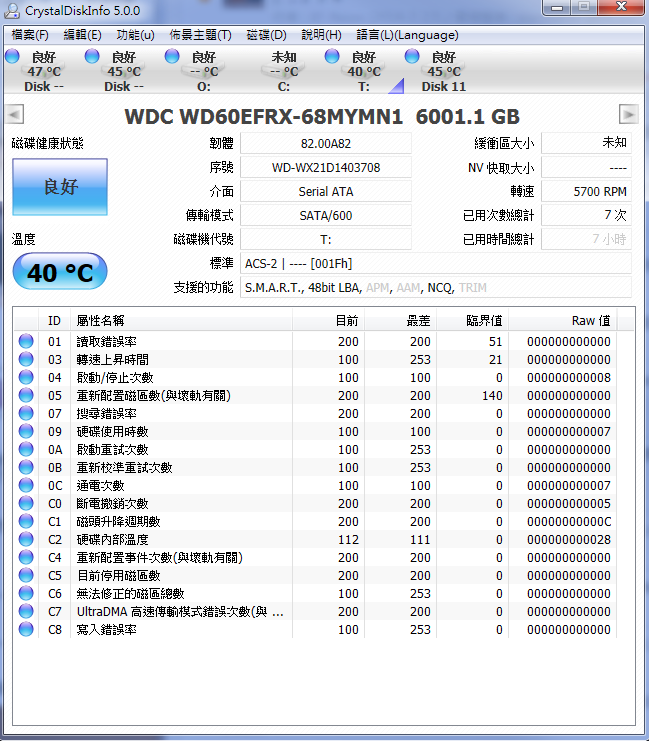The image size is (649, 741).
Task: Click status icon for 07 搜尋錯誤率
Action: pyautogui.click(x=26, y=413)
